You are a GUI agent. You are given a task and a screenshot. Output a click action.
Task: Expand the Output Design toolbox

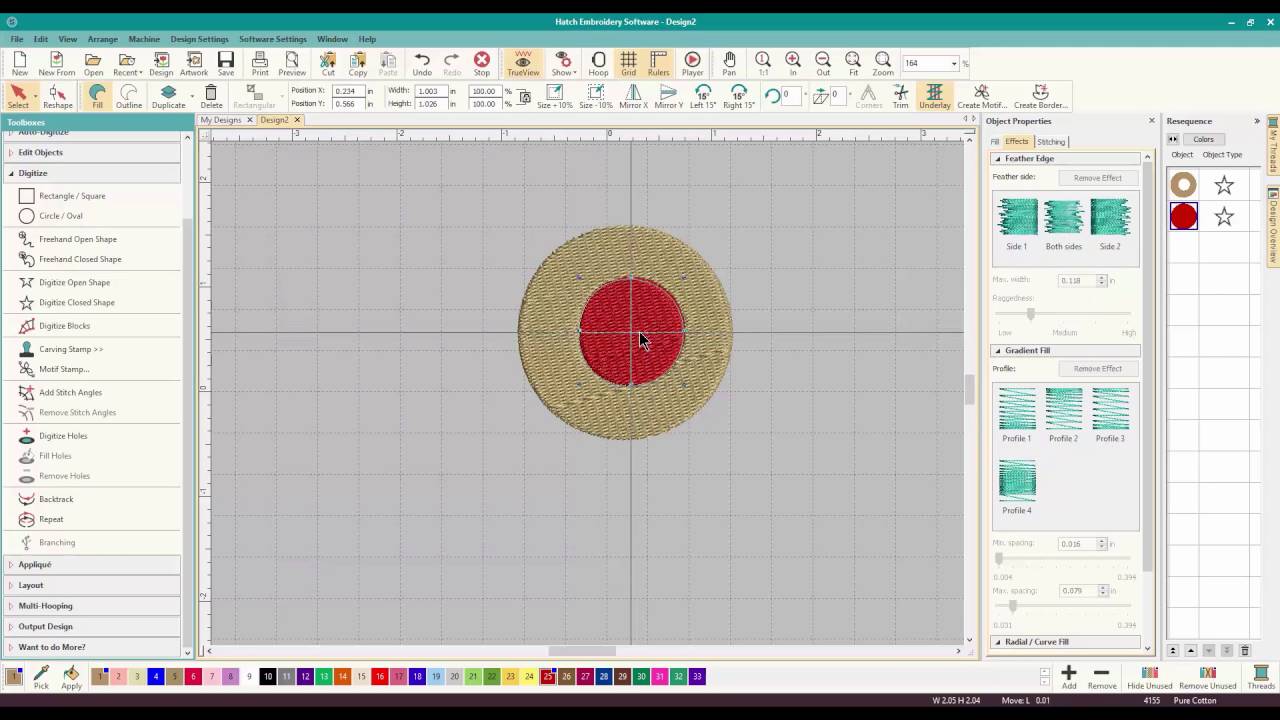coord(92,626)
